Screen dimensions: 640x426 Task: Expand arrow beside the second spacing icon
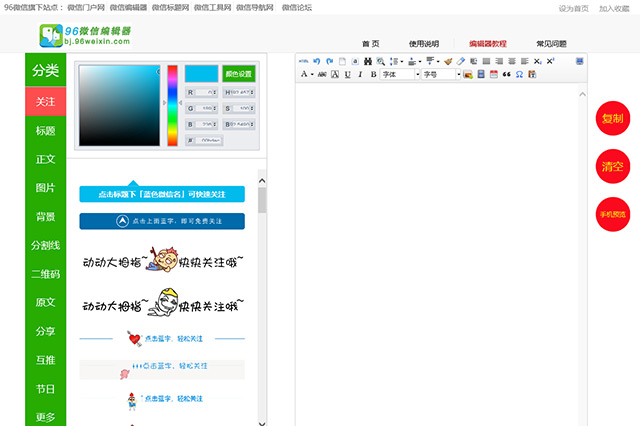click(420, 62)
